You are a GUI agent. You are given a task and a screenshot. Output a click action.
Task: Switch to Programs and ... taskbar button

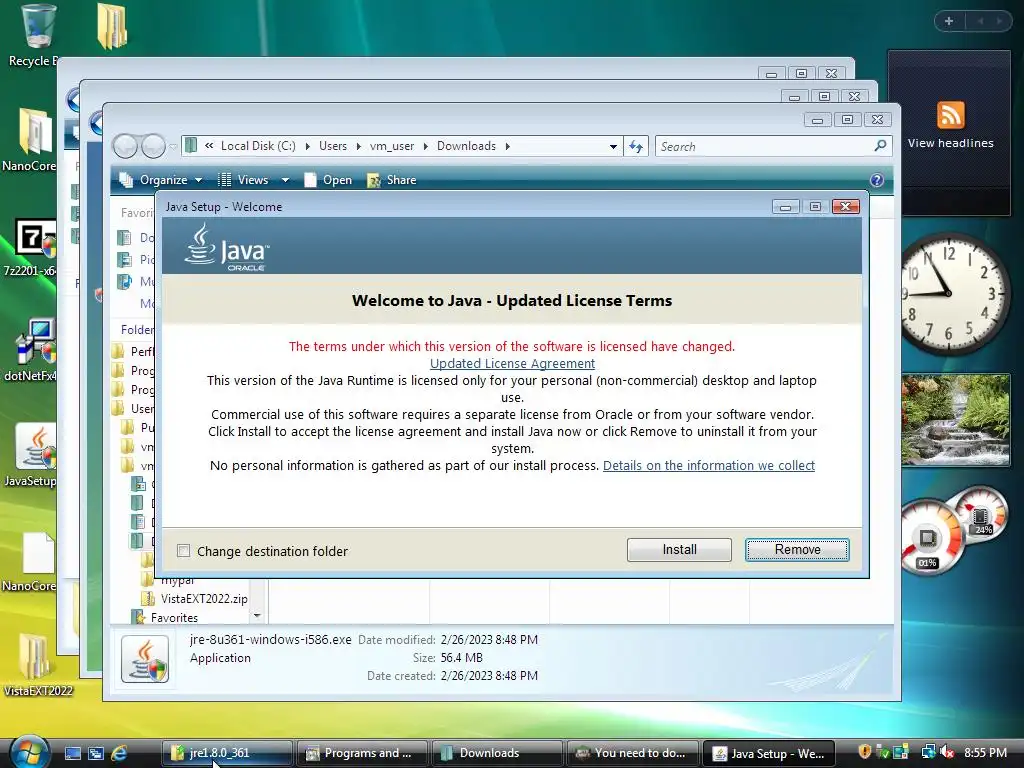(361, 753)
